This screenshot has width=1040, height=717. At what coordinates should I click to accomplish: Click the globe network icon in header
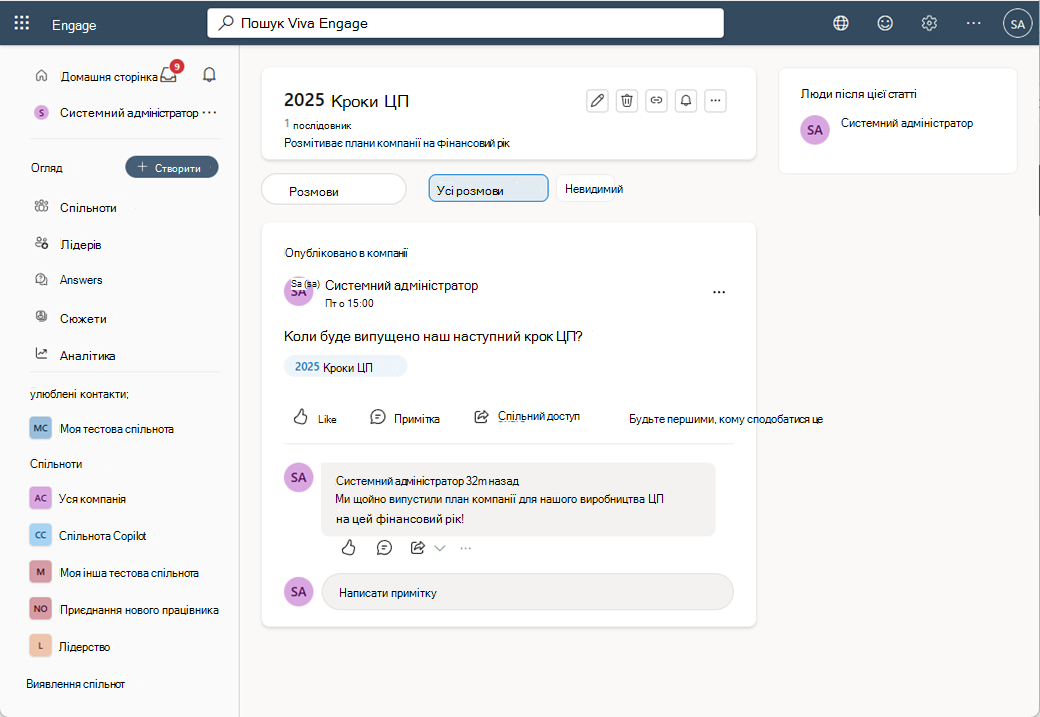coord(840,23)
